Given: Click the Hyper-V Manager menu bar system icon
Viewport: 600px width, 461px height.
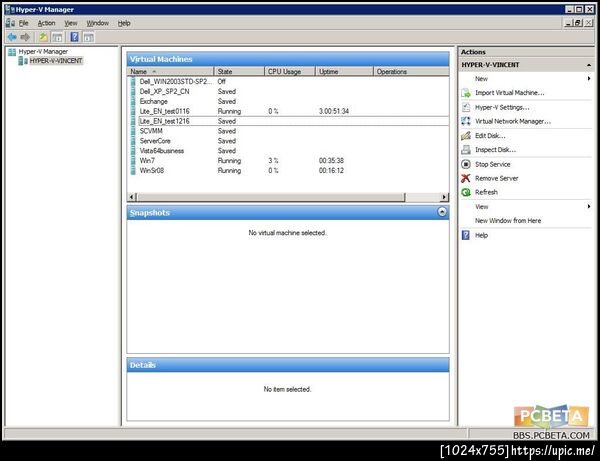Looking at the screenshot, I should click(x=10, y=23).
